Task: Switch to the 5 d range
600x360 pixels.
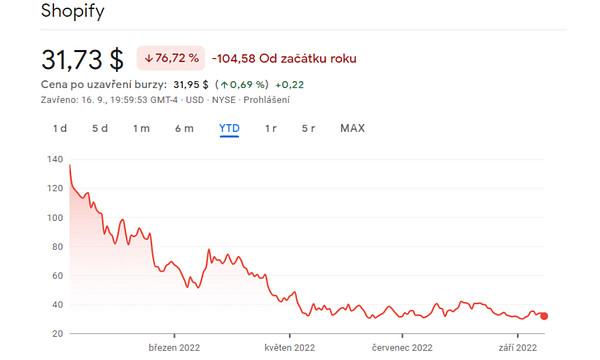Action: click(x=100, y=128)
